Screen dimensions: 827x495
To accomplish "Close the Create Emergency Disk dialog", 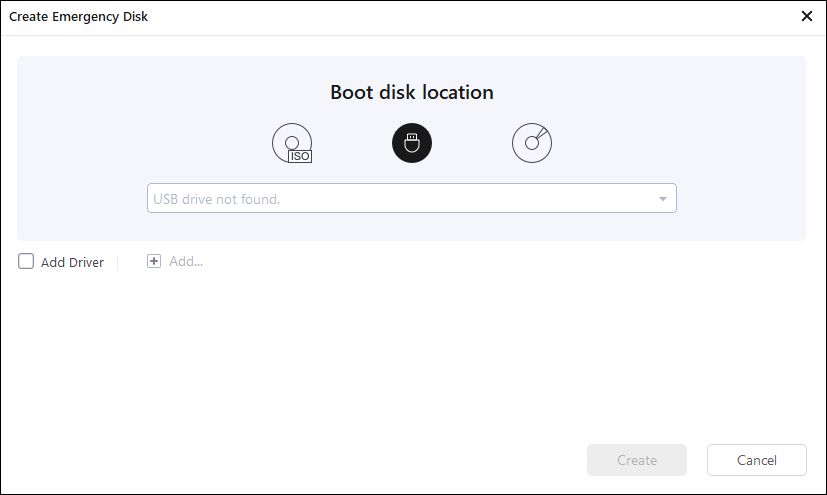I will click(807, 16).
